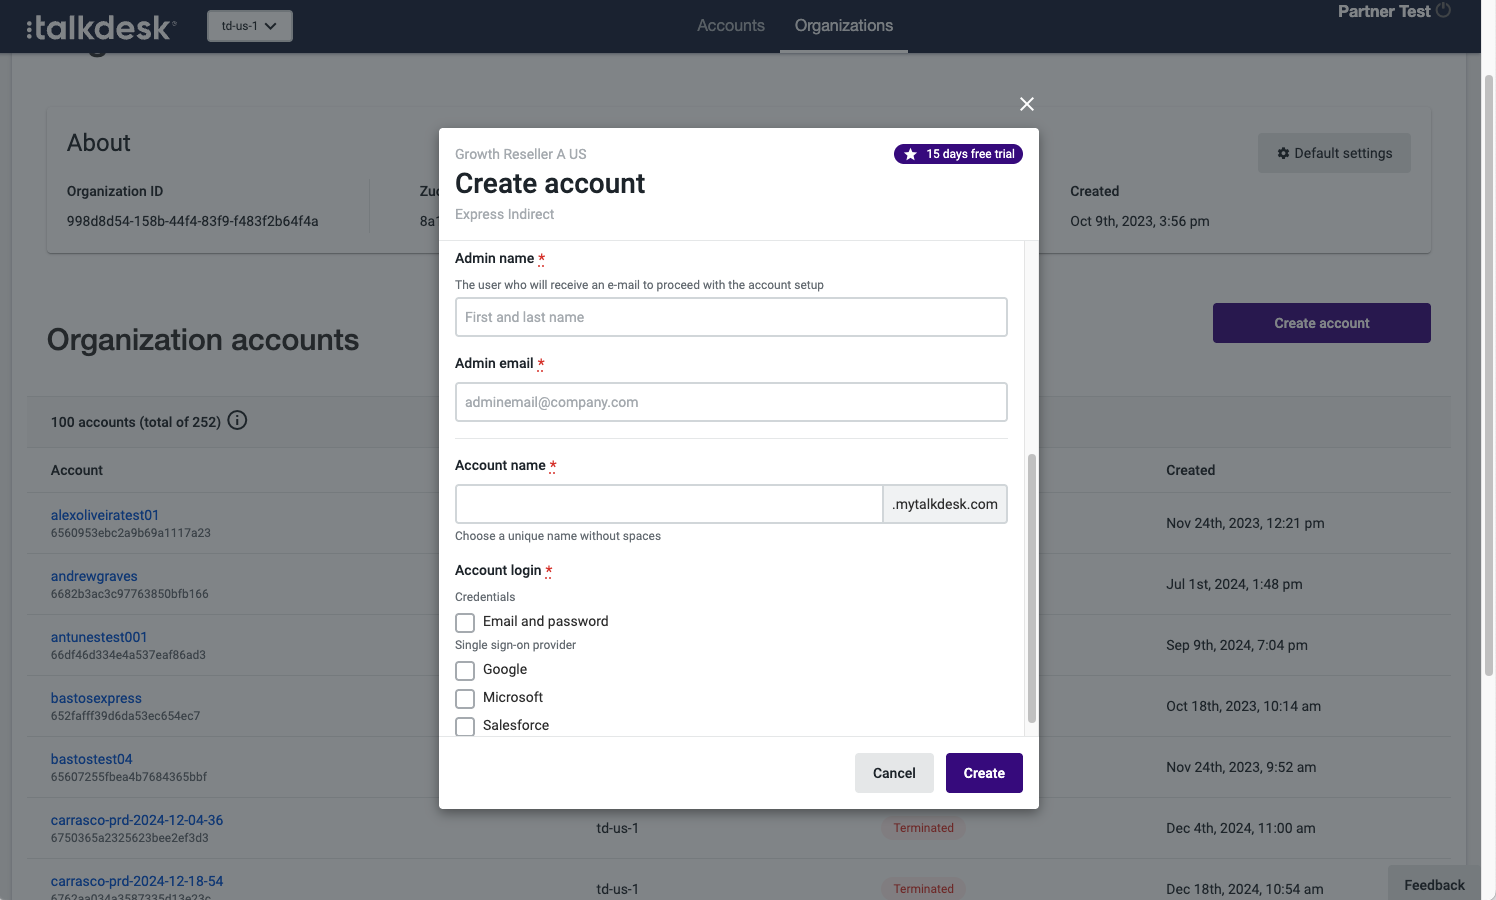Switch to the Accounts tab
The image size is (1496, 900).
pyautogui.click(x=731, y=26)
